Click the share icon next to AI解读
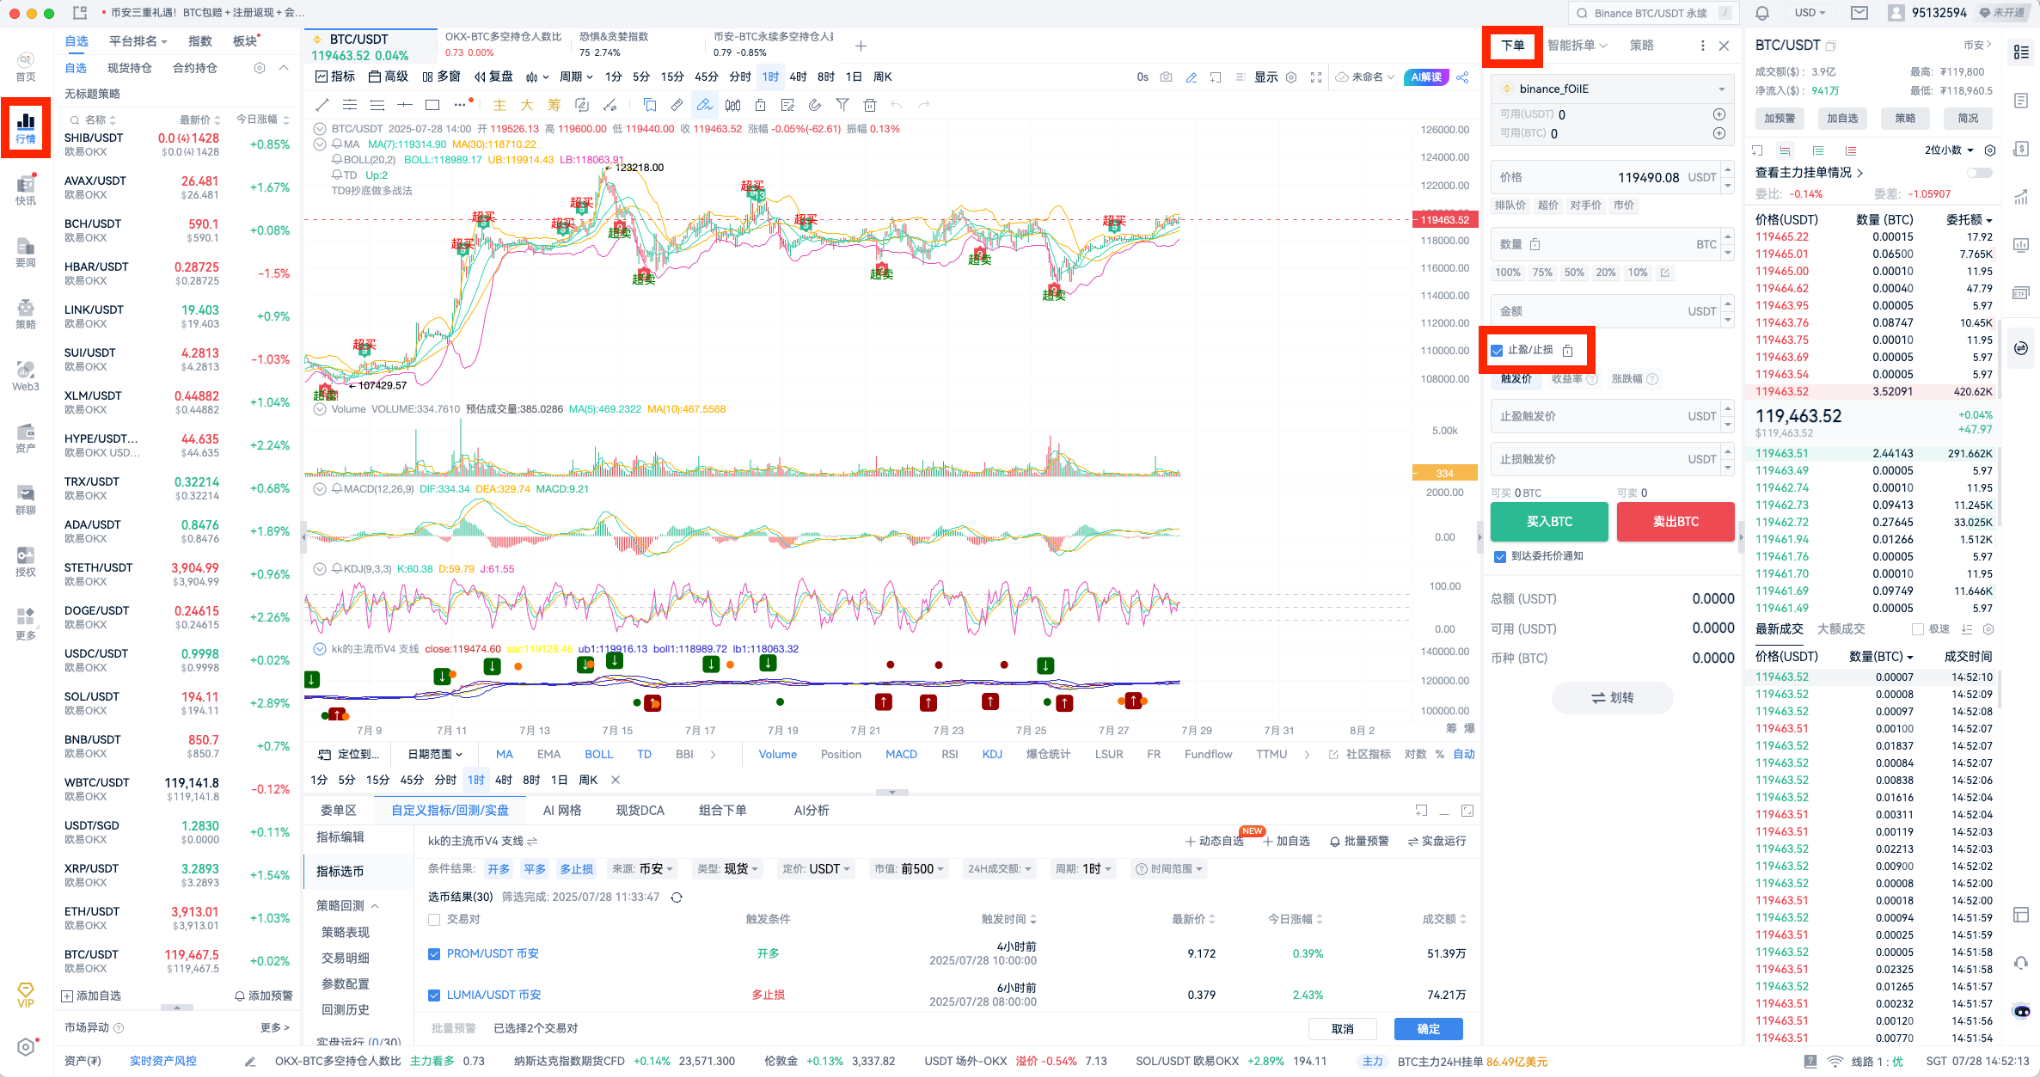 pos(1462,77)
